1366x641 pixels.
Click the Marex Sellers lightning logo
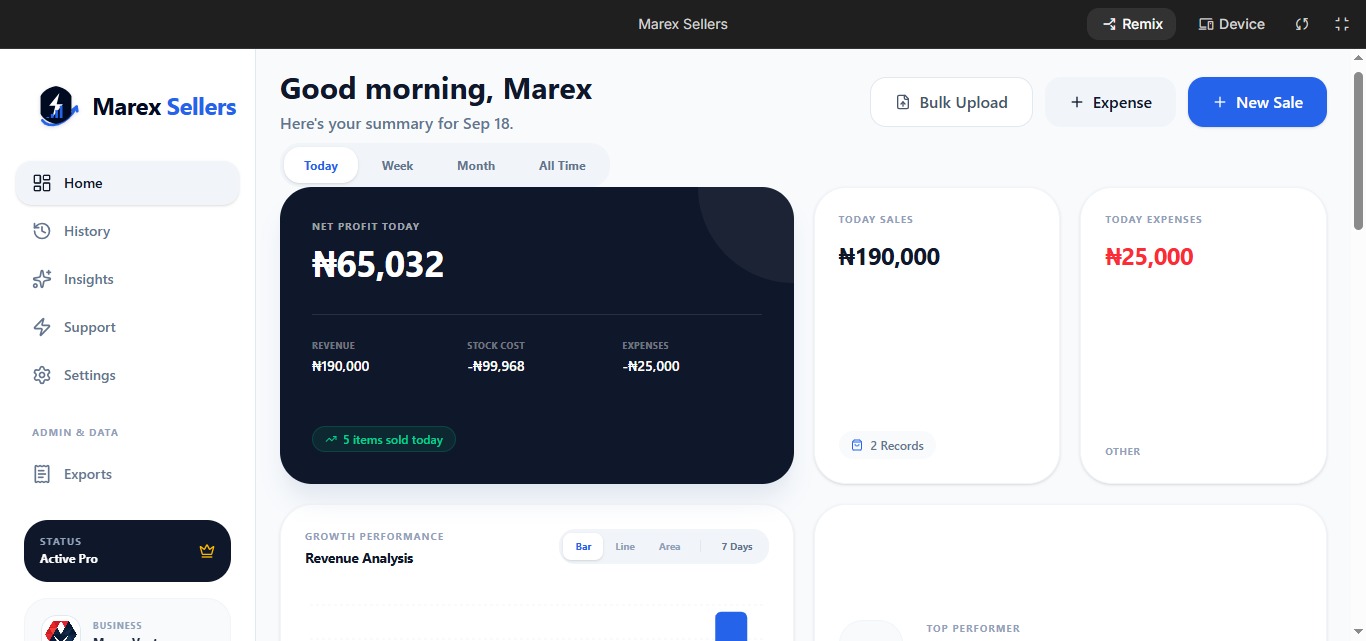click(59, 106)
